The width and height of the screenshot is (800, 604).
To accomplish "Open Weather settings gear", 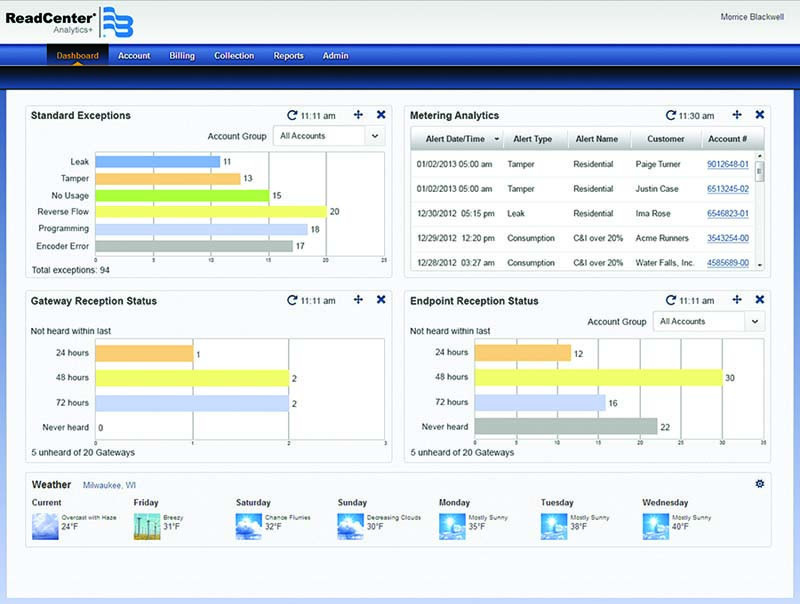I will [x=759, y=484].
